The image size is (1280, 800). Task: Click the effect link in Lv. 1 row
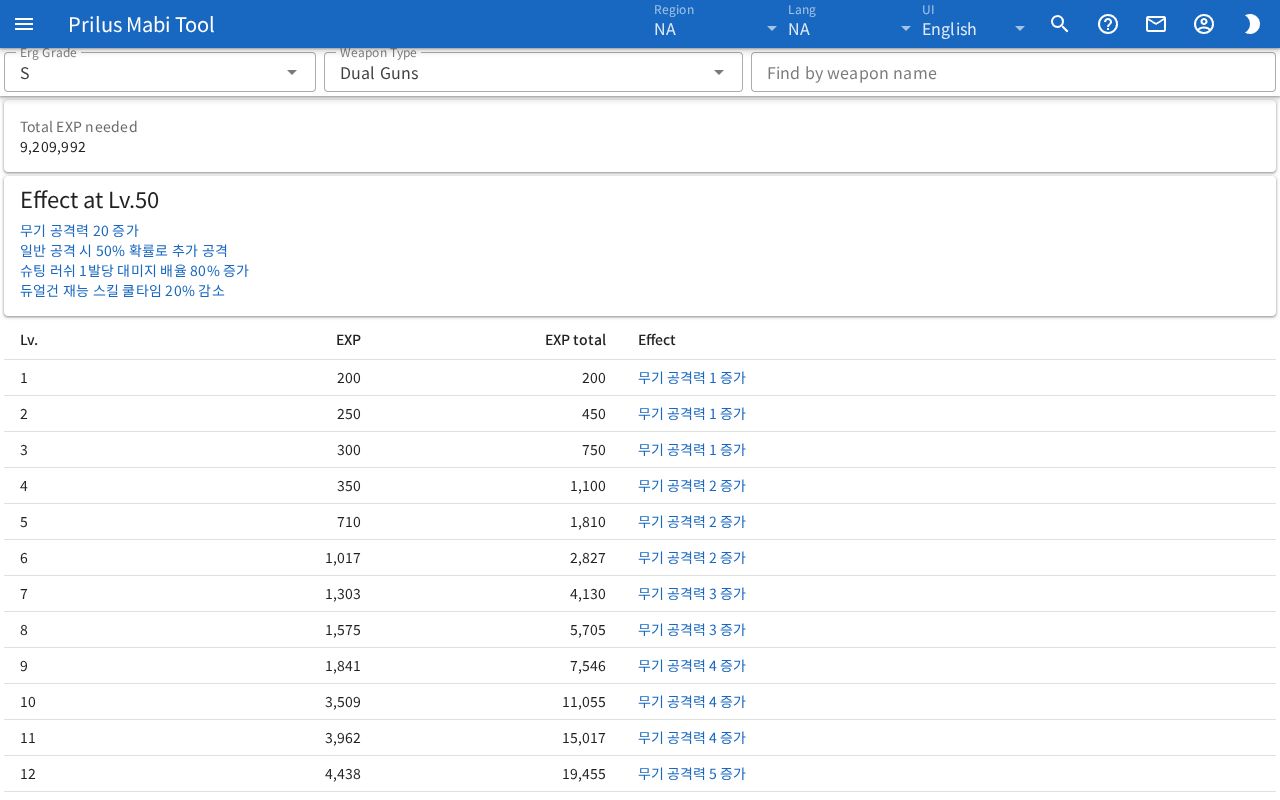692,377
